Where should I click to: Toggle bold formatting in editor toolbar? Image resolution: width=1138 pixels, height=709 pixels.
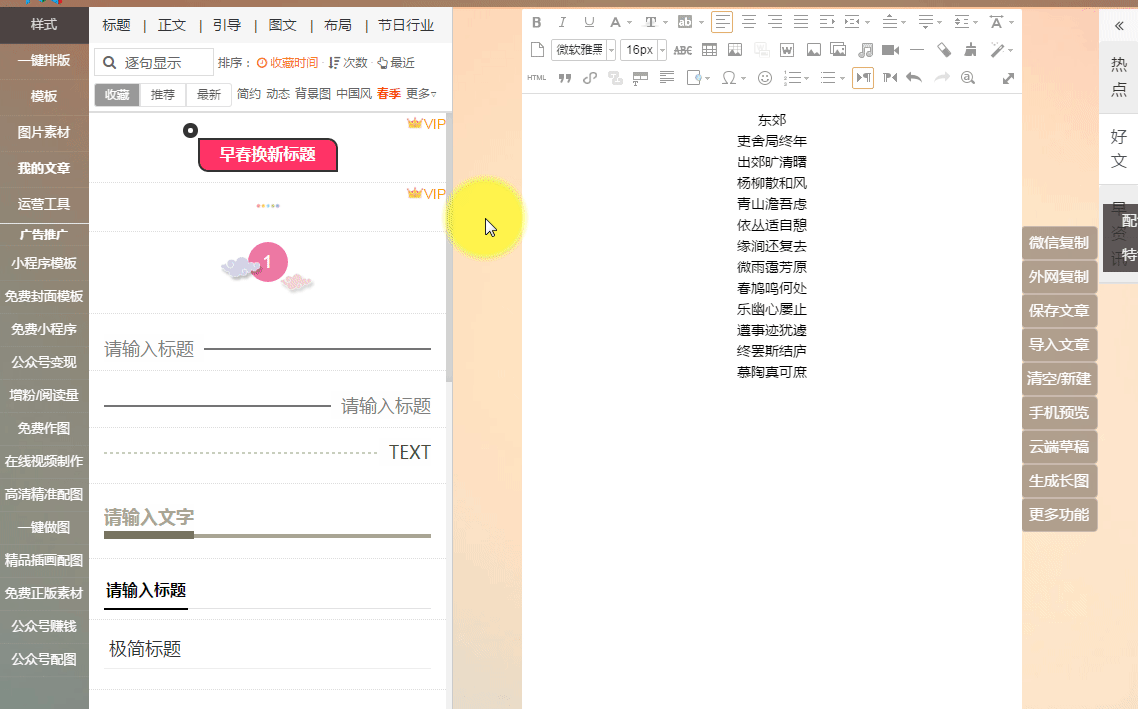pos(537,22)
